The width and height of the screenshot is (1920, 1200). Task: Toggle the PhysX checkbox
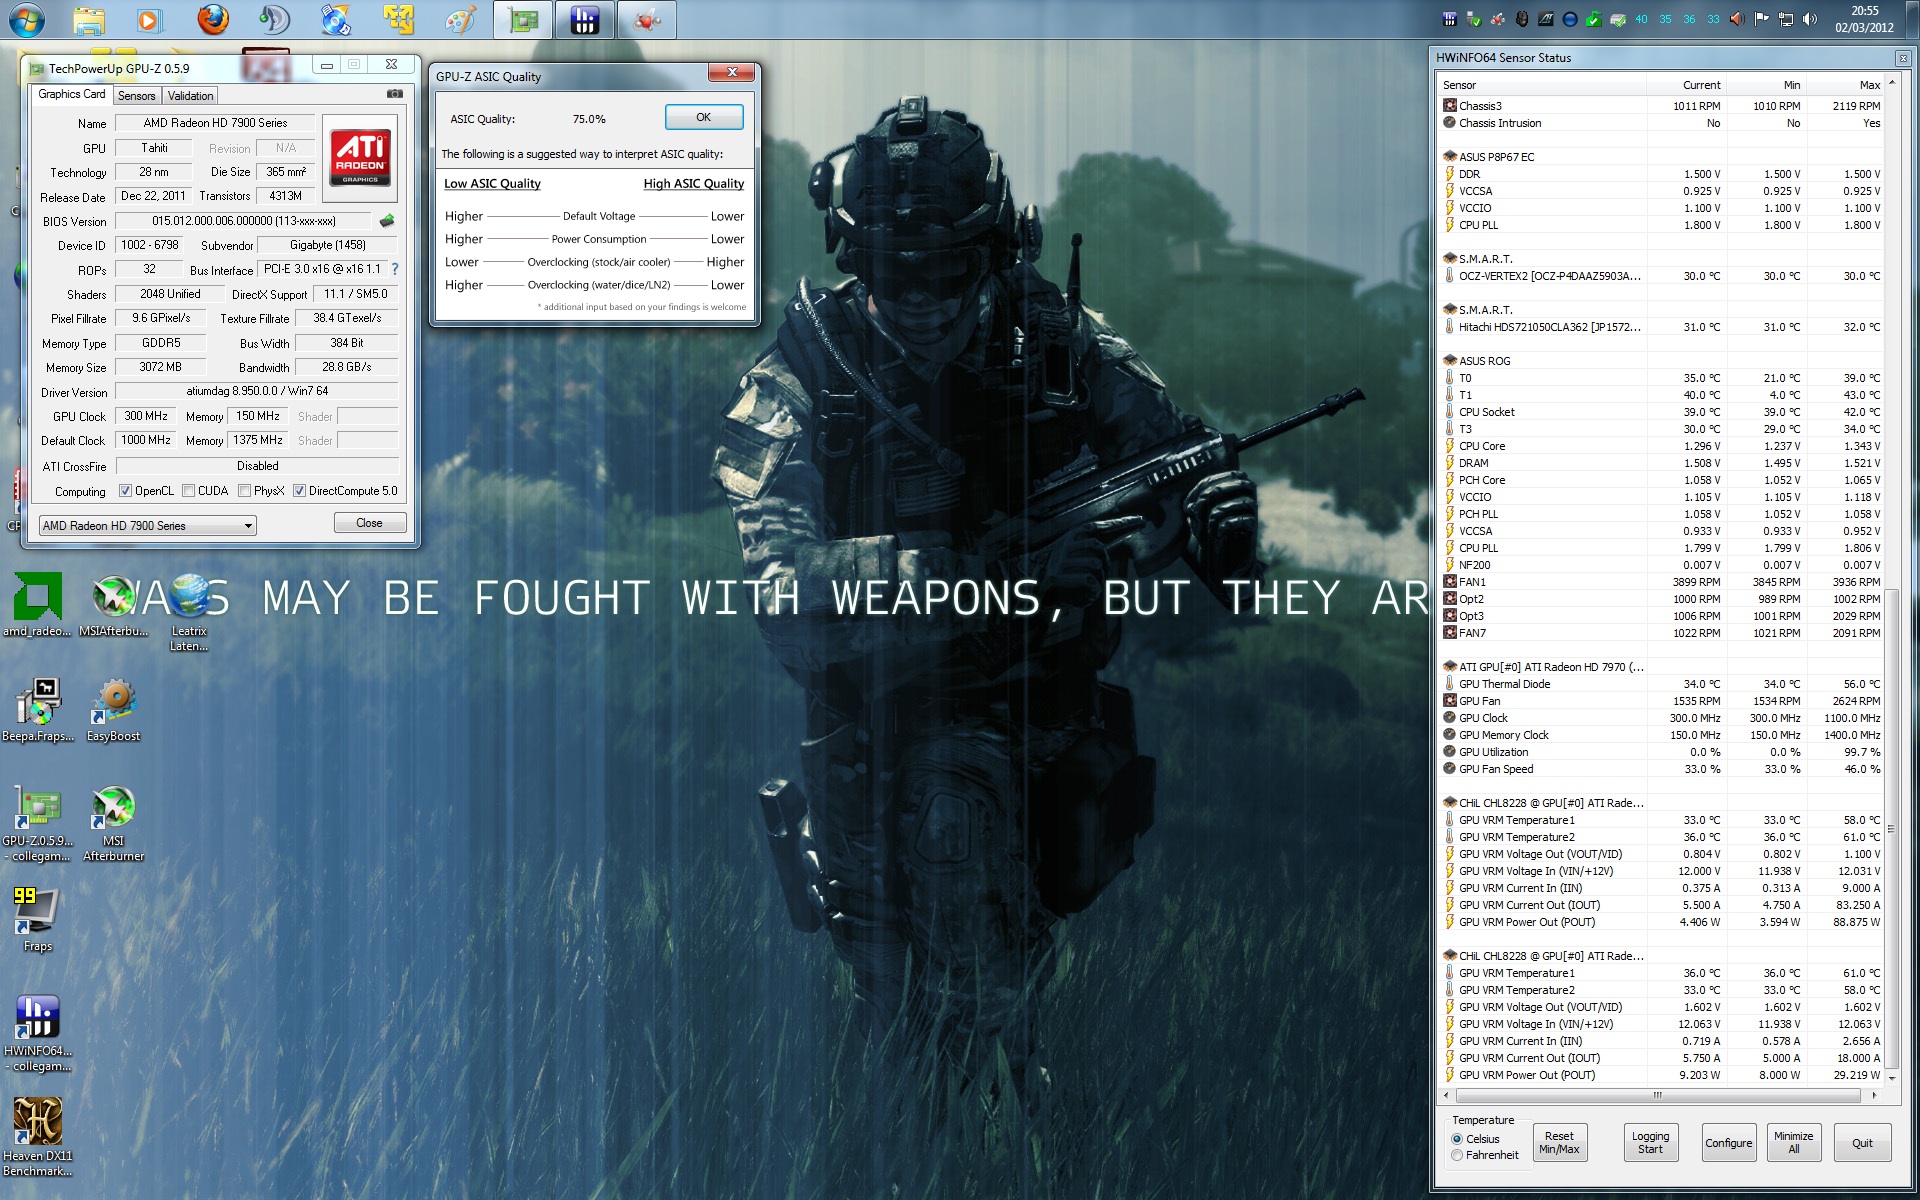tap(244, 491)
